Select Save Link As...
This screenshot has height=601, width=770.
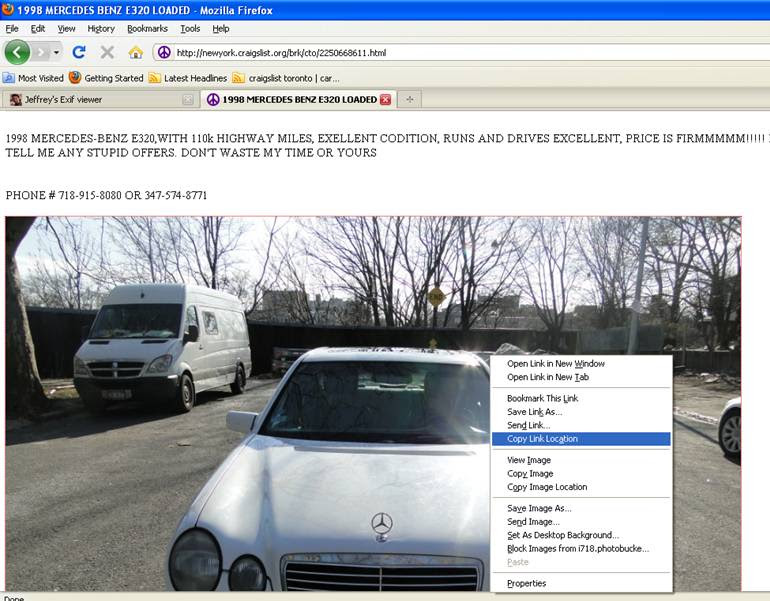pos(581,412)
